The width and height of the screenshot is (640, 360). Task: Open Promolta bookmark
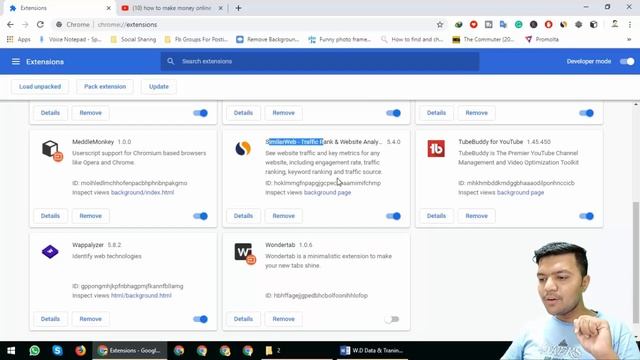[542, 39]
